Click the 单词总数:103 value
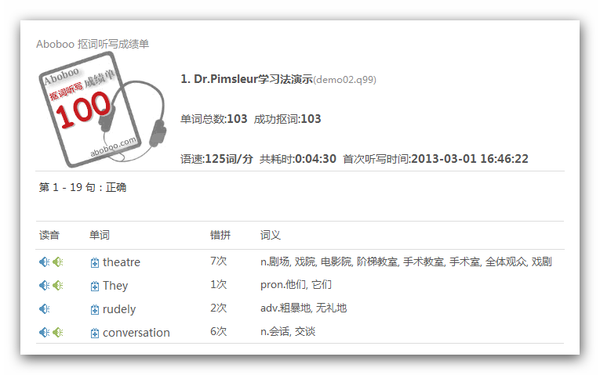This screenshot has height=375, width=600. [x=214, y=119]
